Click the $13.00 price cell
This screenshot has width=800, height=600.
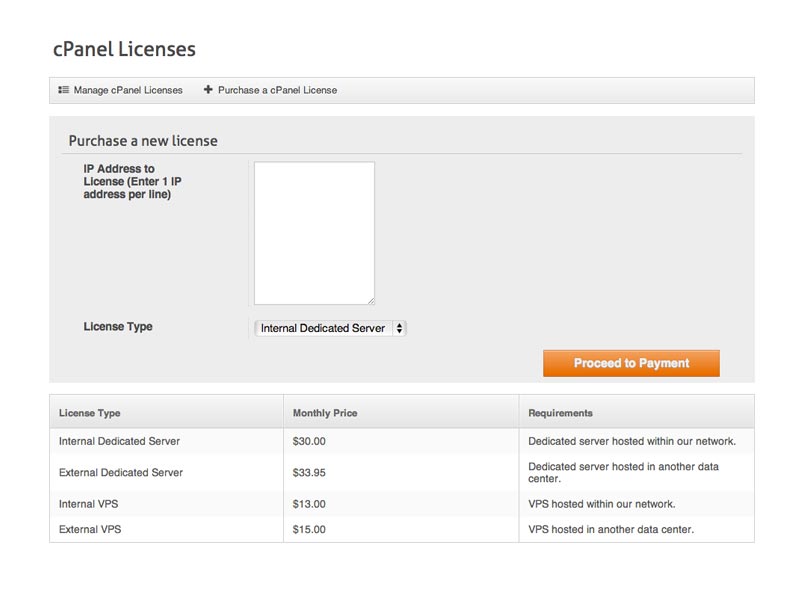coord(401,504)
